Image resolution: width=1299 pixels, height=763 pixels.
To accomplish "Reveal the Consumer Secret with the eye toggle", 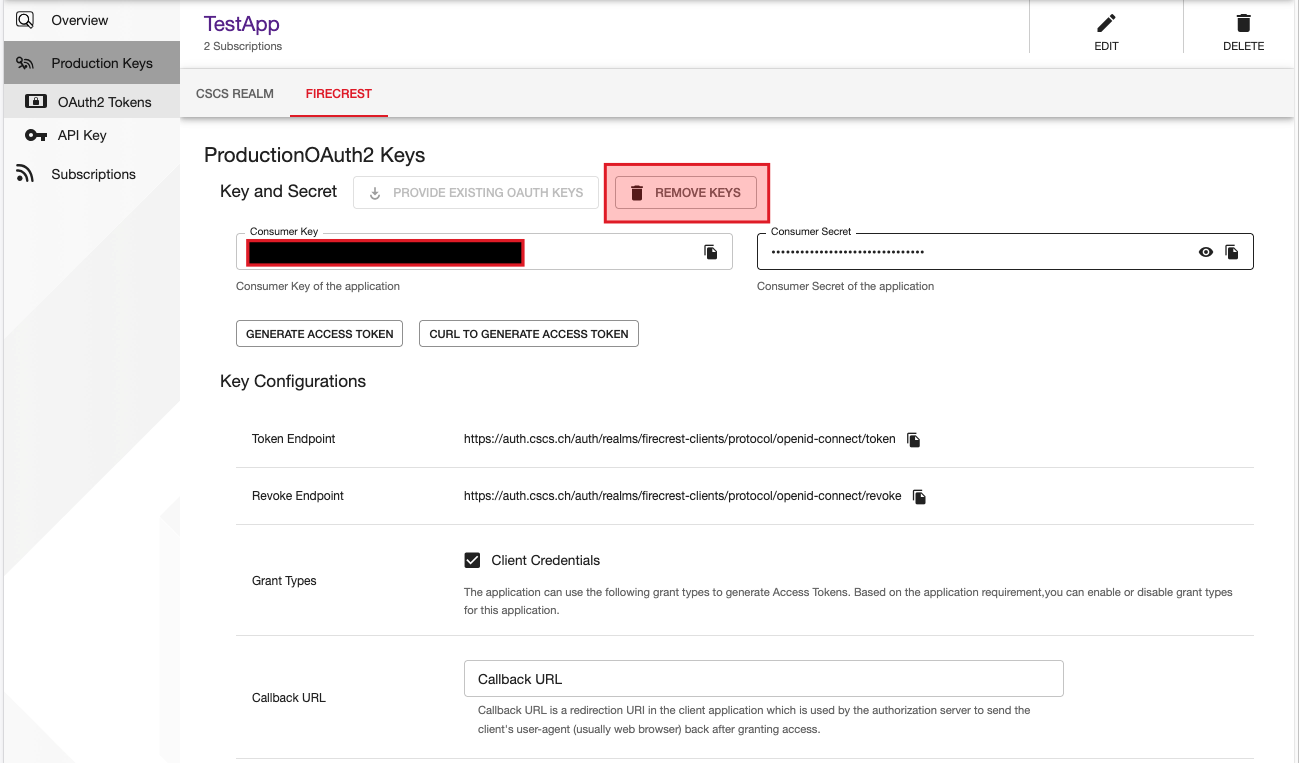I will 1205,252.
